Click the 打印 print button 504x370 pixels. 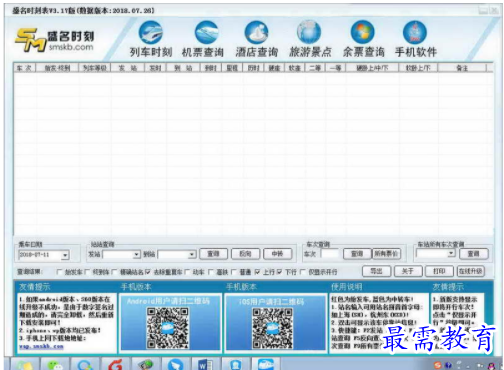pos(439,271)
